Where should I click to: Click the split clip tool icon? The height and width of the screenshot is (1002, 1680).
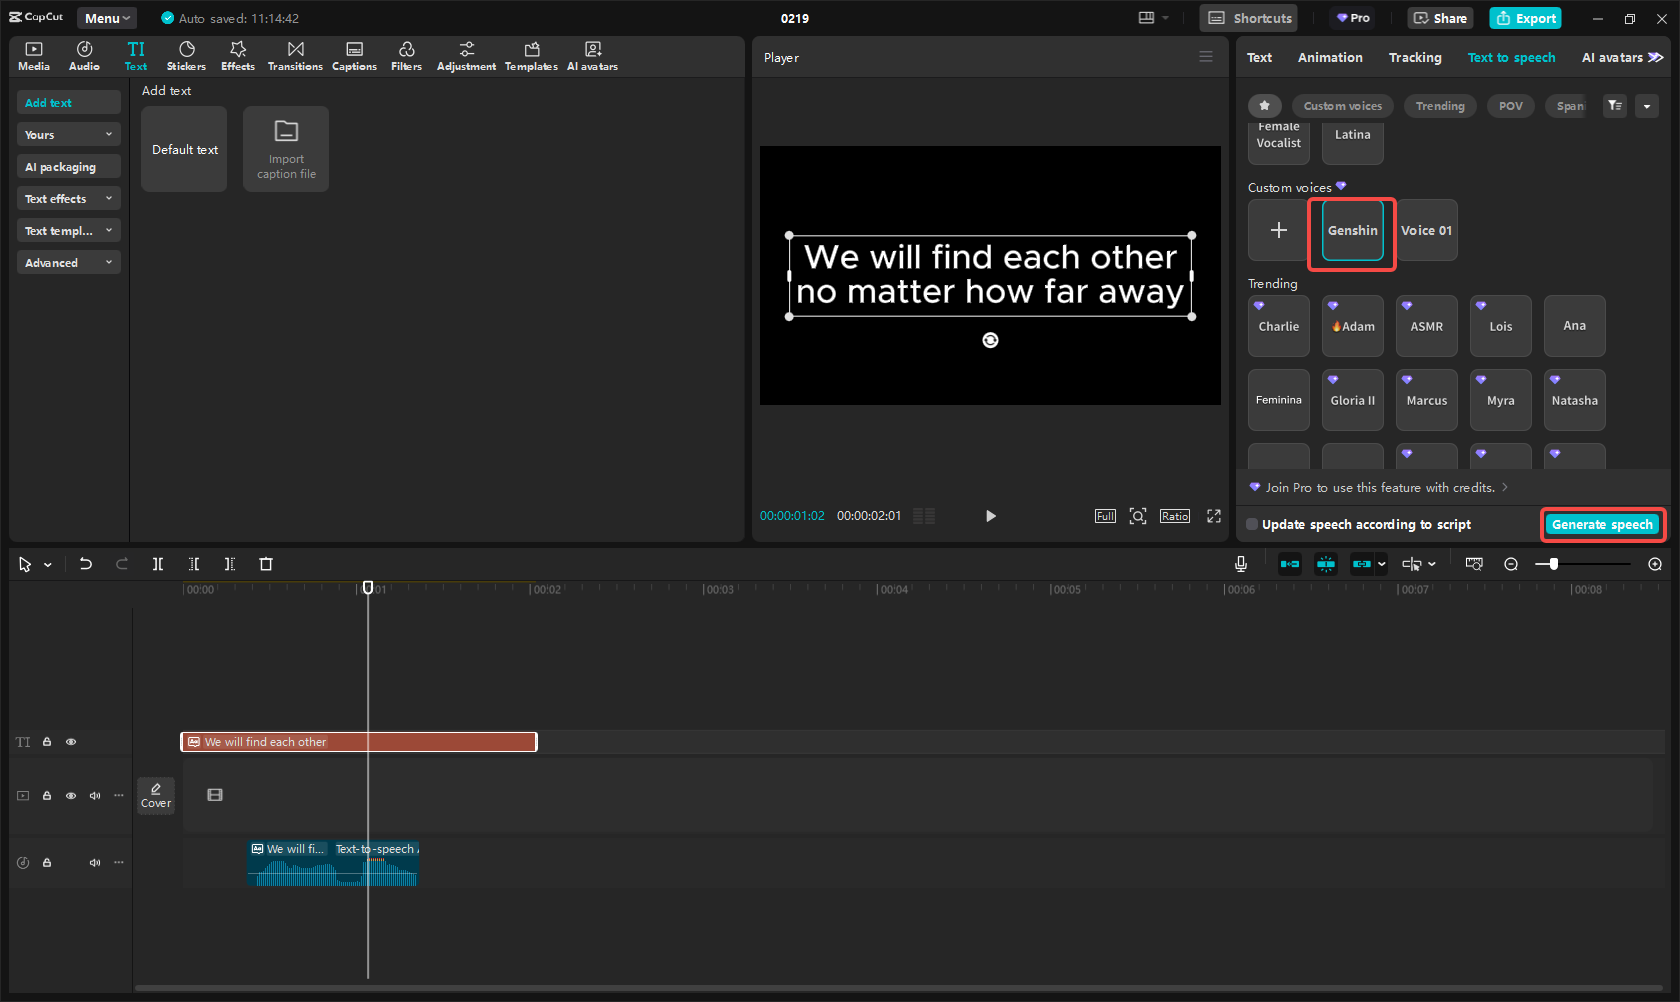coord(158,564)
